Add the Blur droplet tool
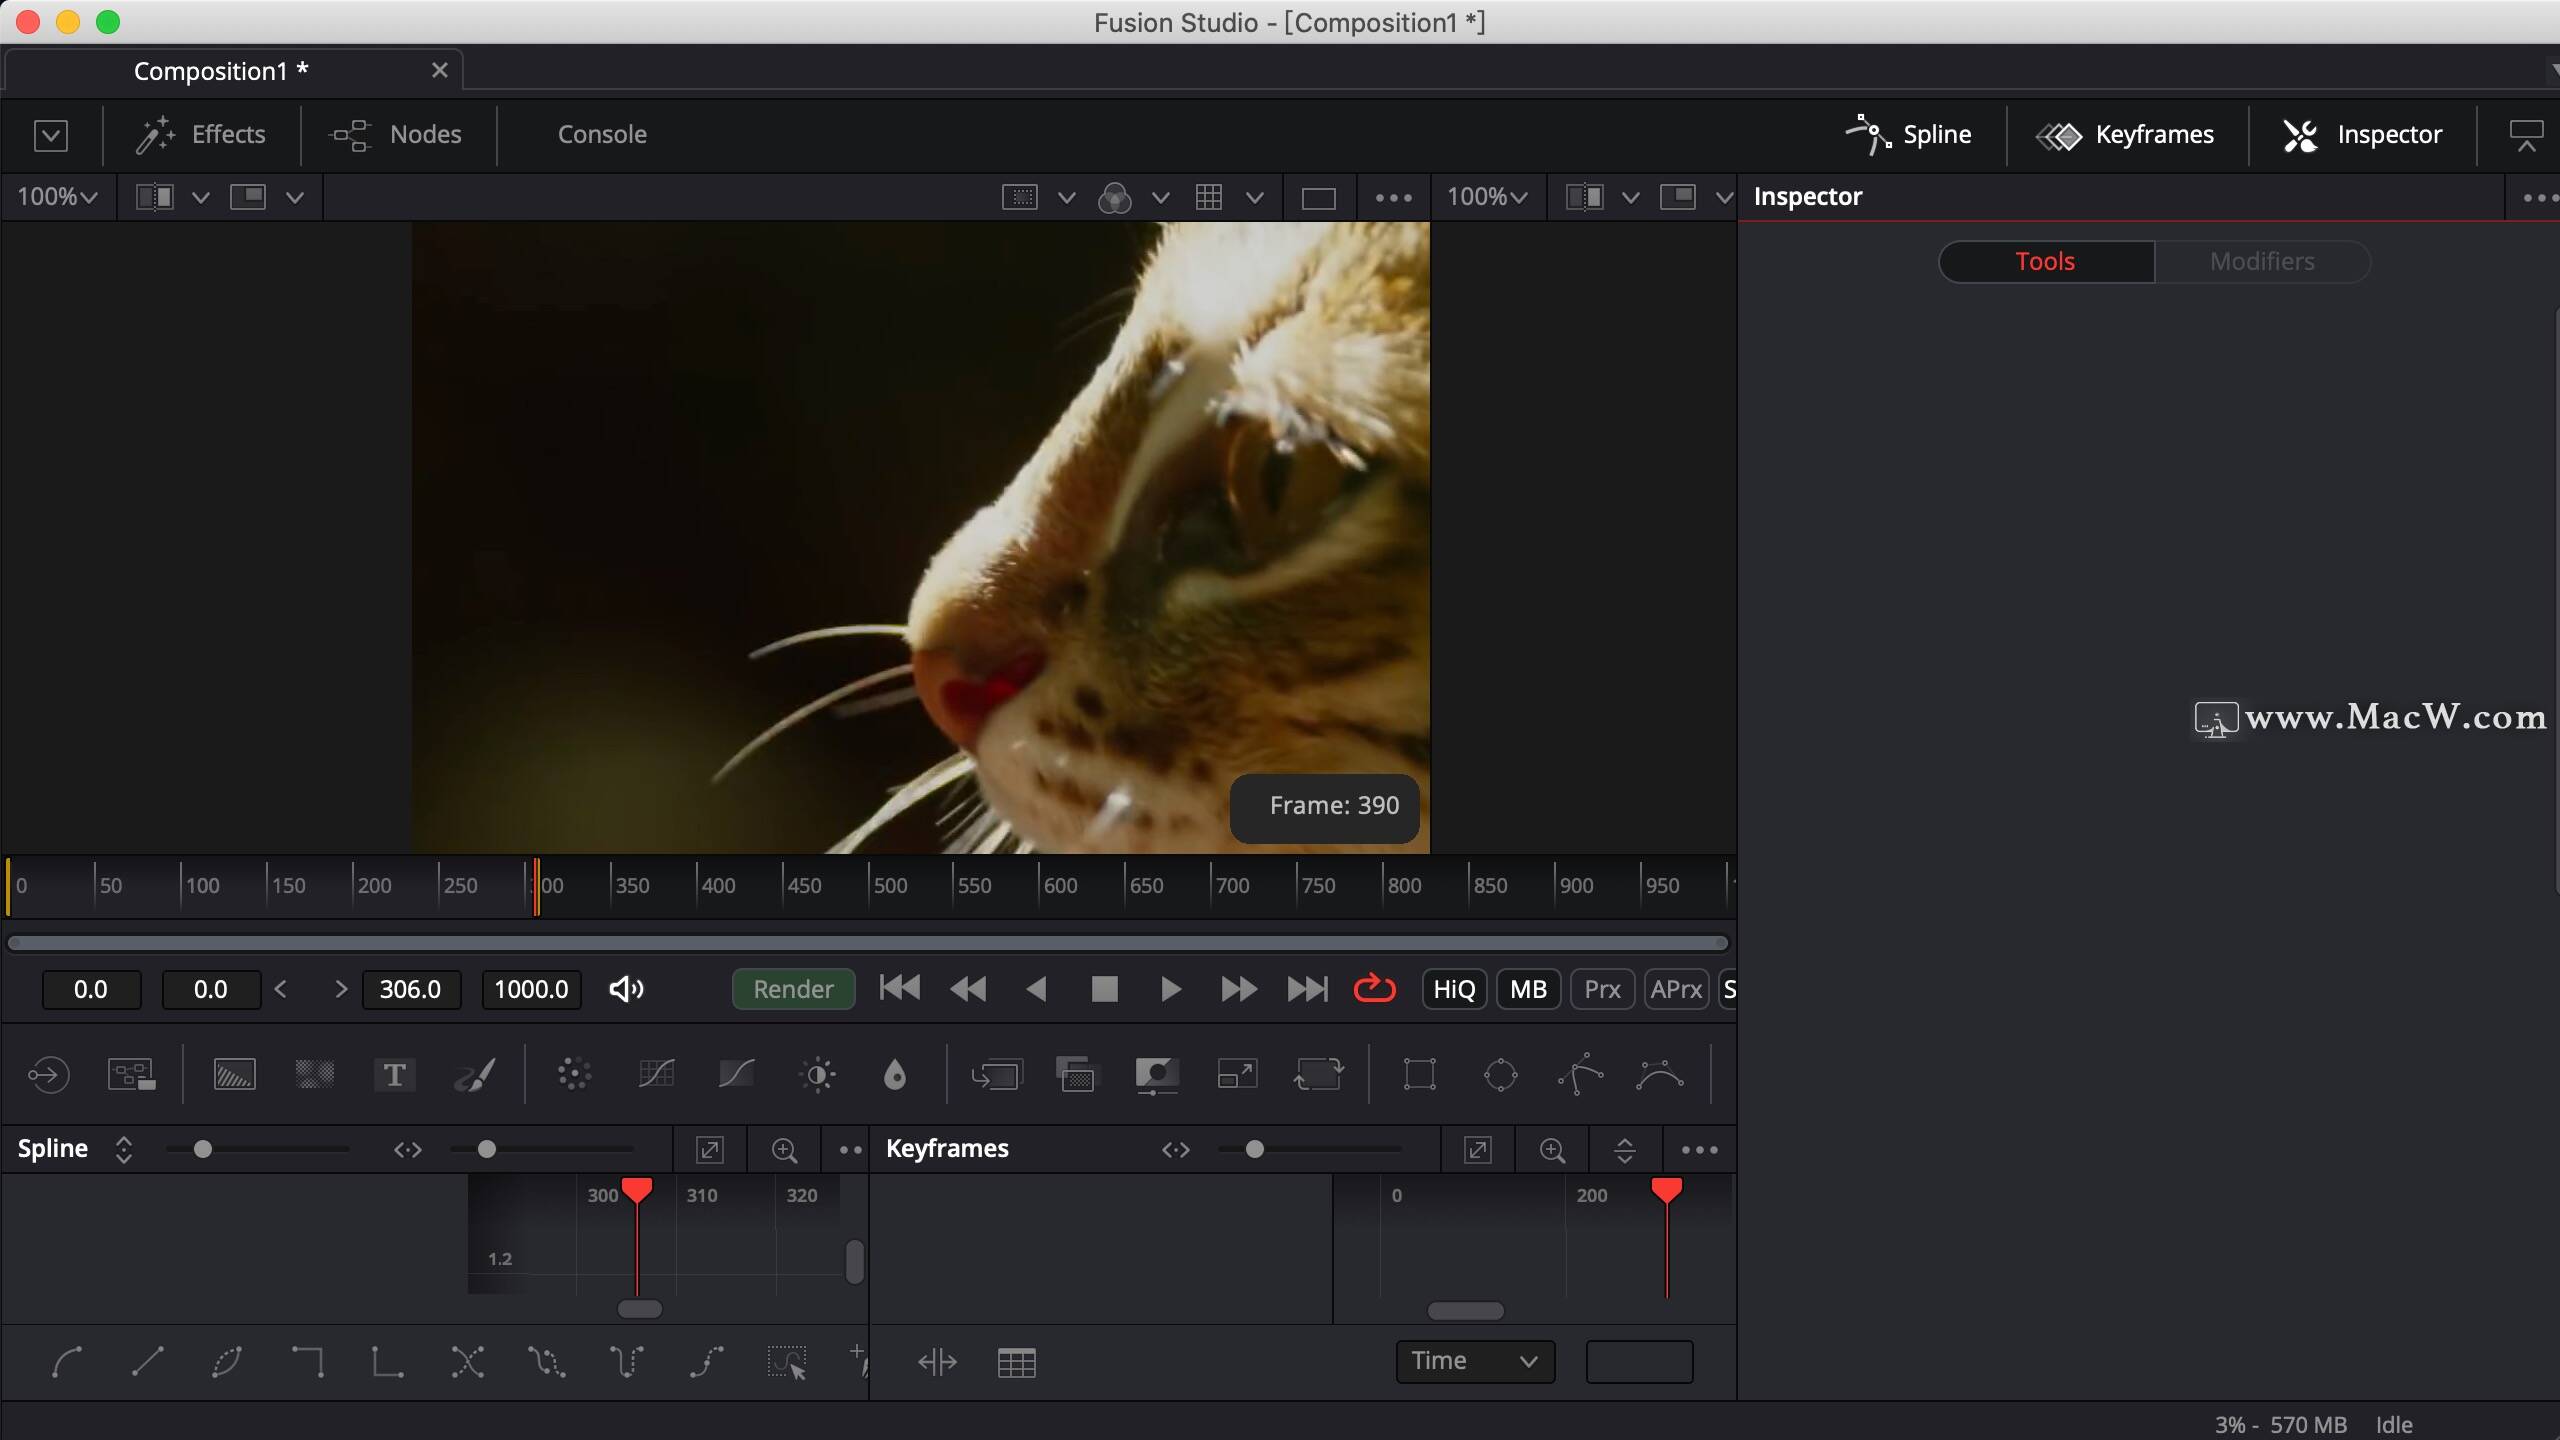2560x1440 pixels. point(895,1075)
